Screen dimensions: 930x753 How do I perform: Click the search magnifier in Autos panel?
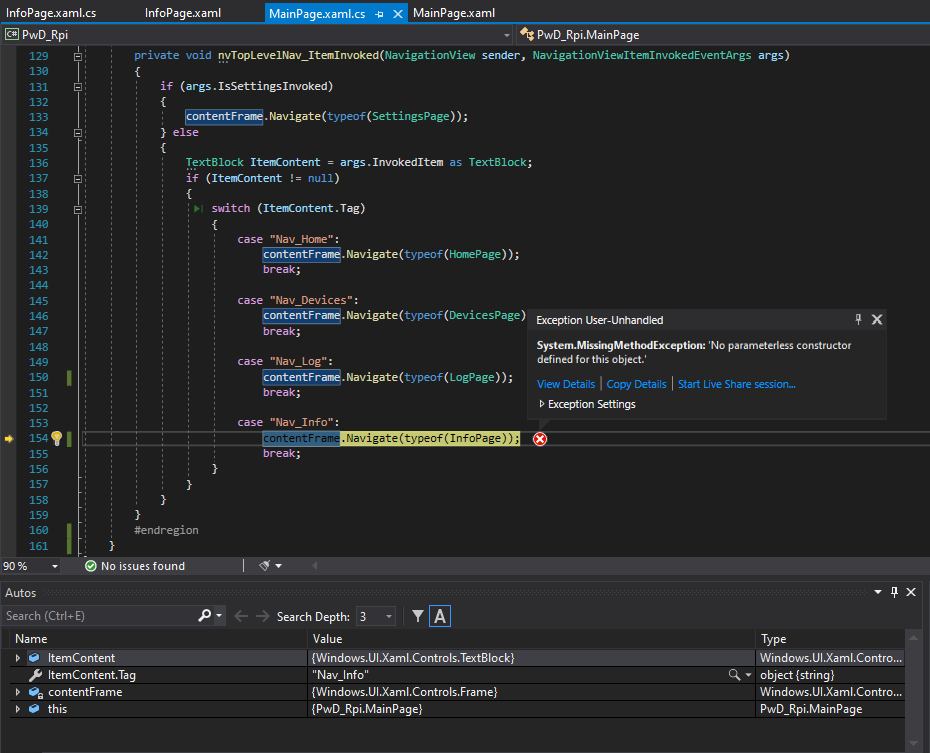click(205, 616)
